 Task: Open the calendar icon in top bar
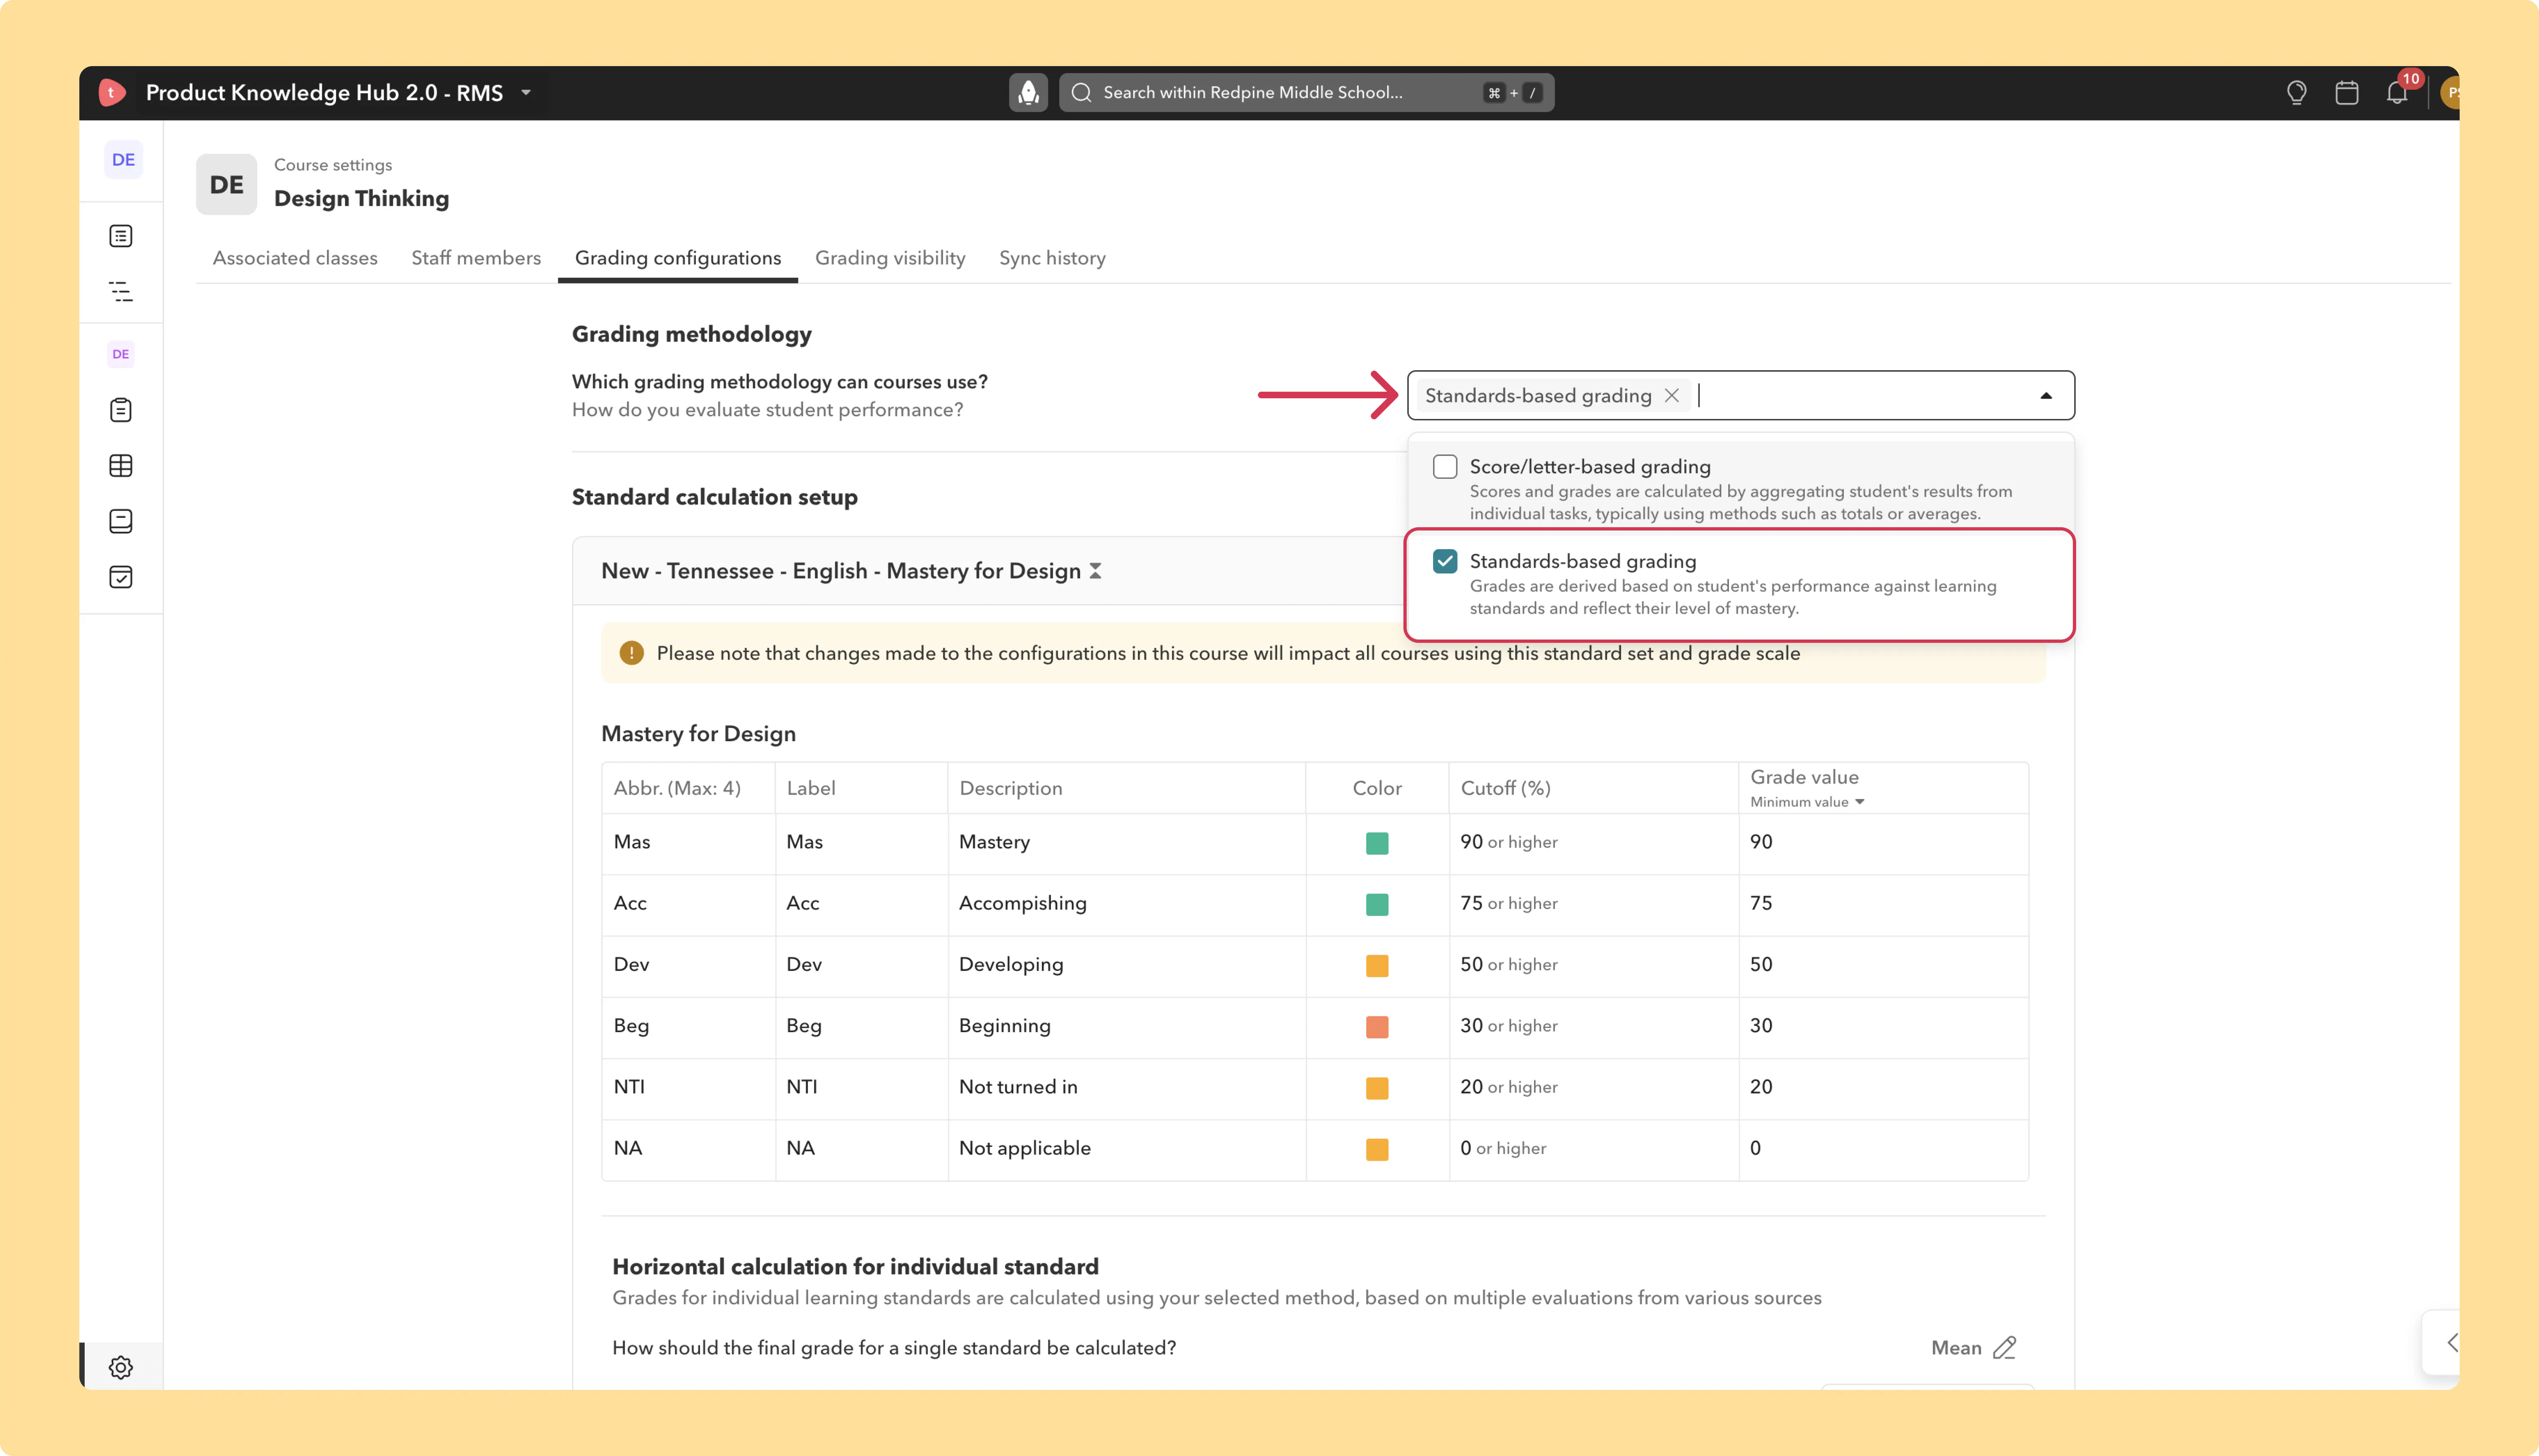[2347, 92]
